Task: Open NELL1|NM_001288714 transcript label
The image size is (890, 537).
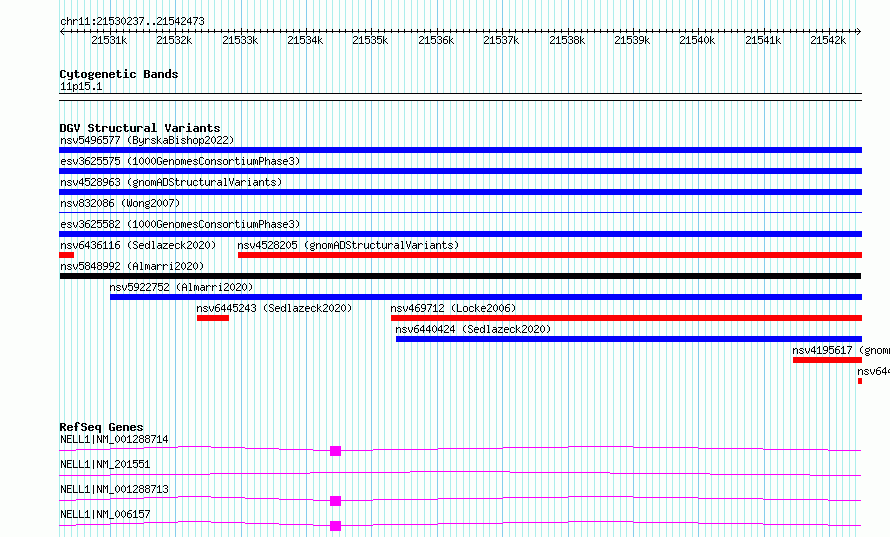Action: click(x=114, y=439)
